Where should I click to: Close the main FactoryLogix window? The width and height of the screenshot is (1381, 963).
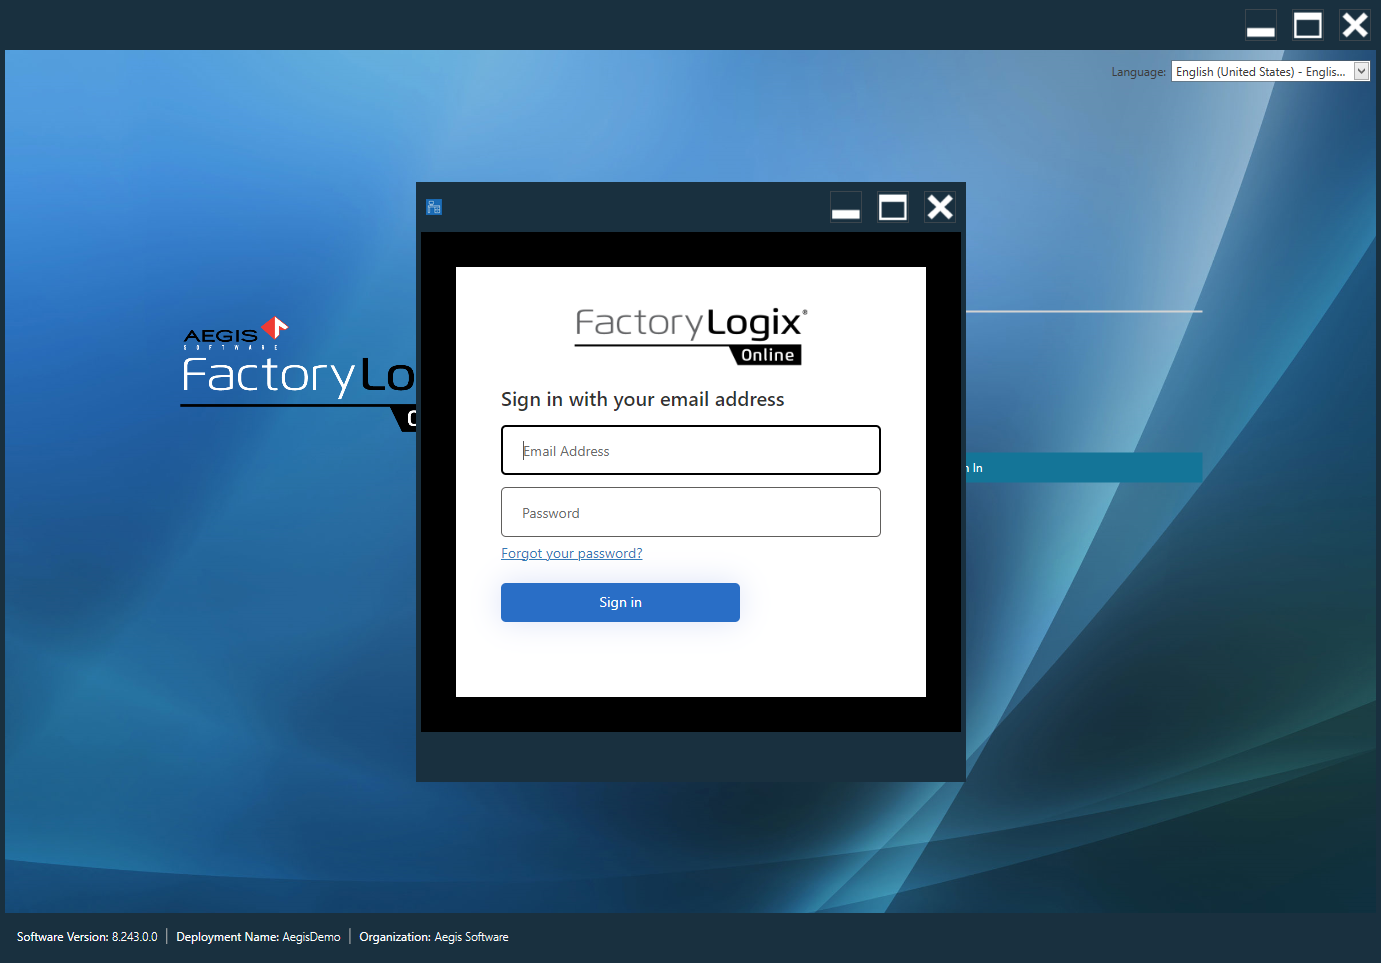[x=1354, y=25]
